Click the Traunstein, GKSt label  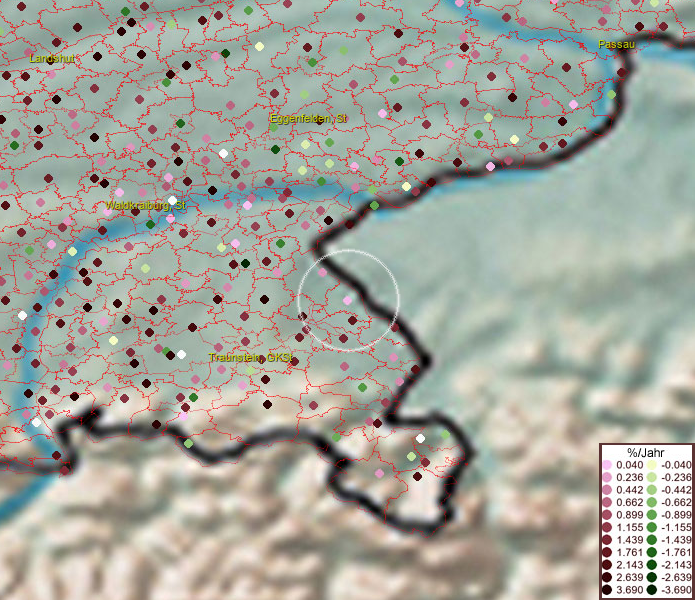[x=250, y=357]
